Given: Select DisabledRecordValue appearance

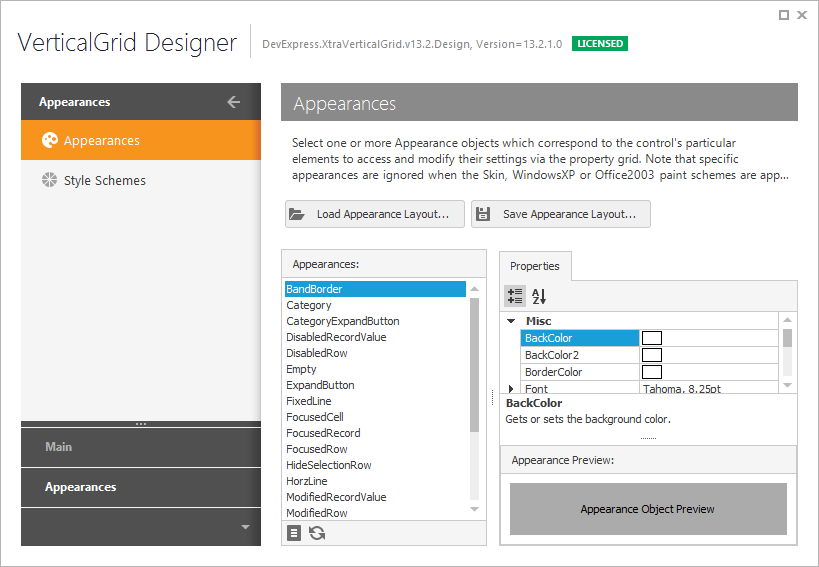Looking at the screenshot, I should pos(375,337).
